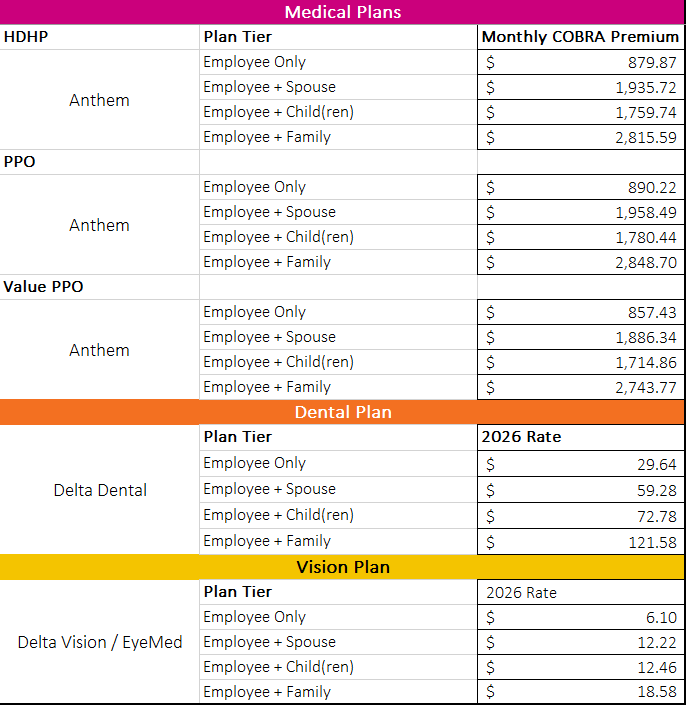Click the 2,848.70 premium cell

(x=580, y=262)
